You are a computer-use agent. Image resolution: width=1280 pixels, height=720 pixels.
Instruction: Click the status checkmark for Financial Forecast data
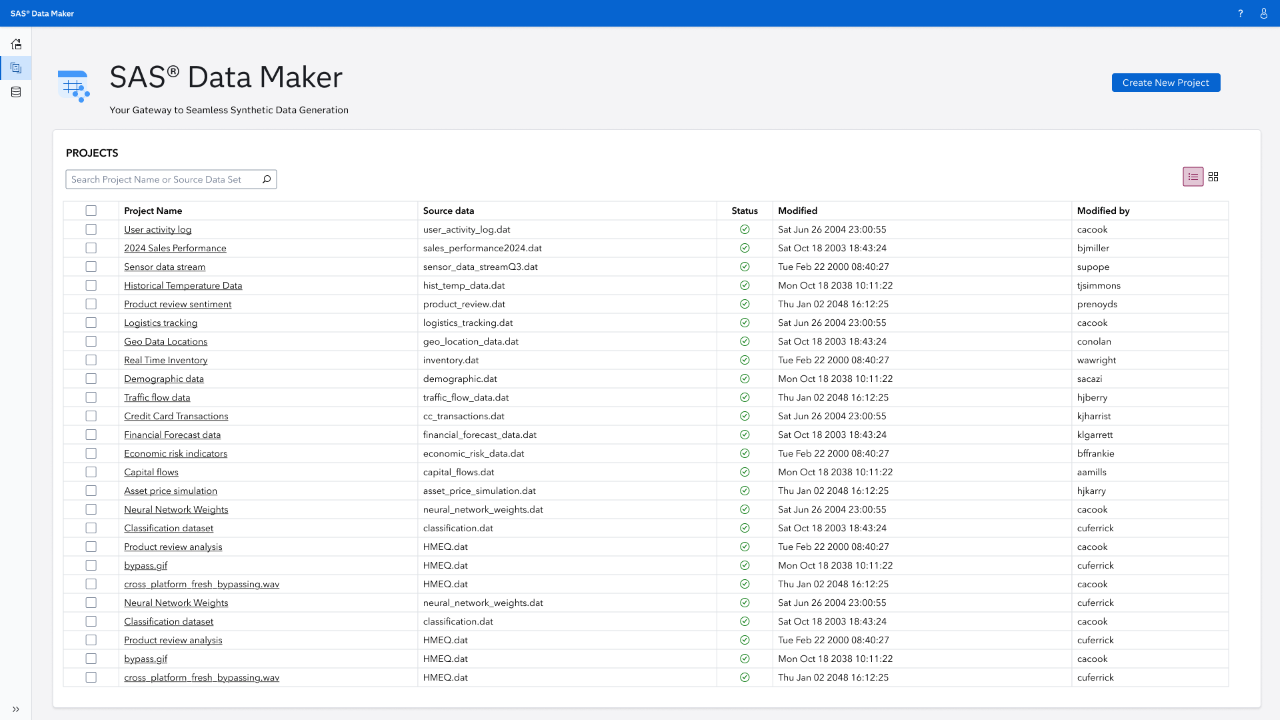click(745, 435)
